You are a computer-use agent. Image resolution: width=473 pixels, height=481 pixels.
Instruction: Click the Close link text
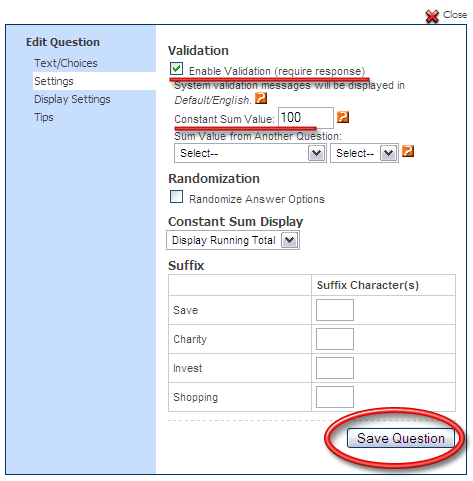(455, 15)
